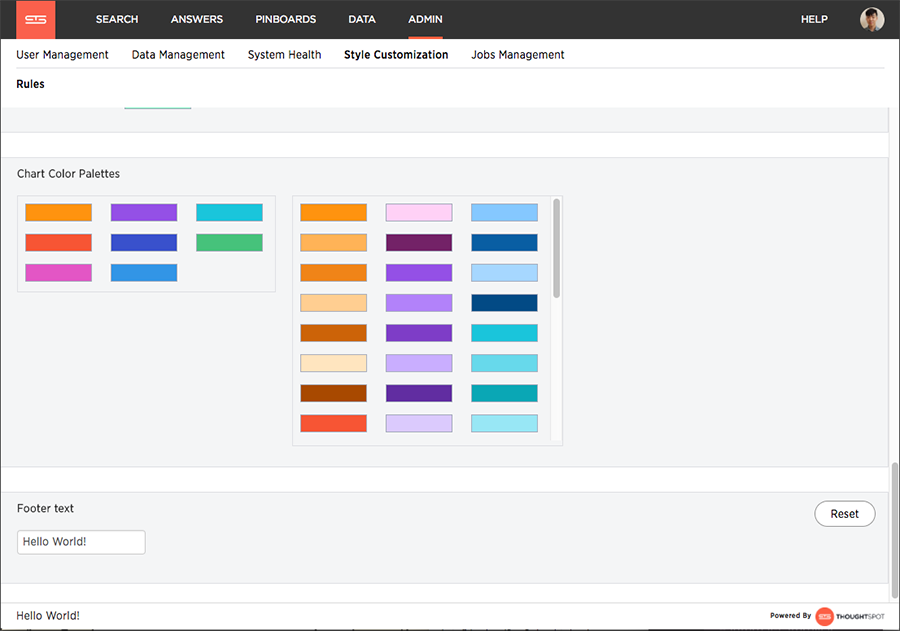Open the System Health tab

(x=284, y=55)
